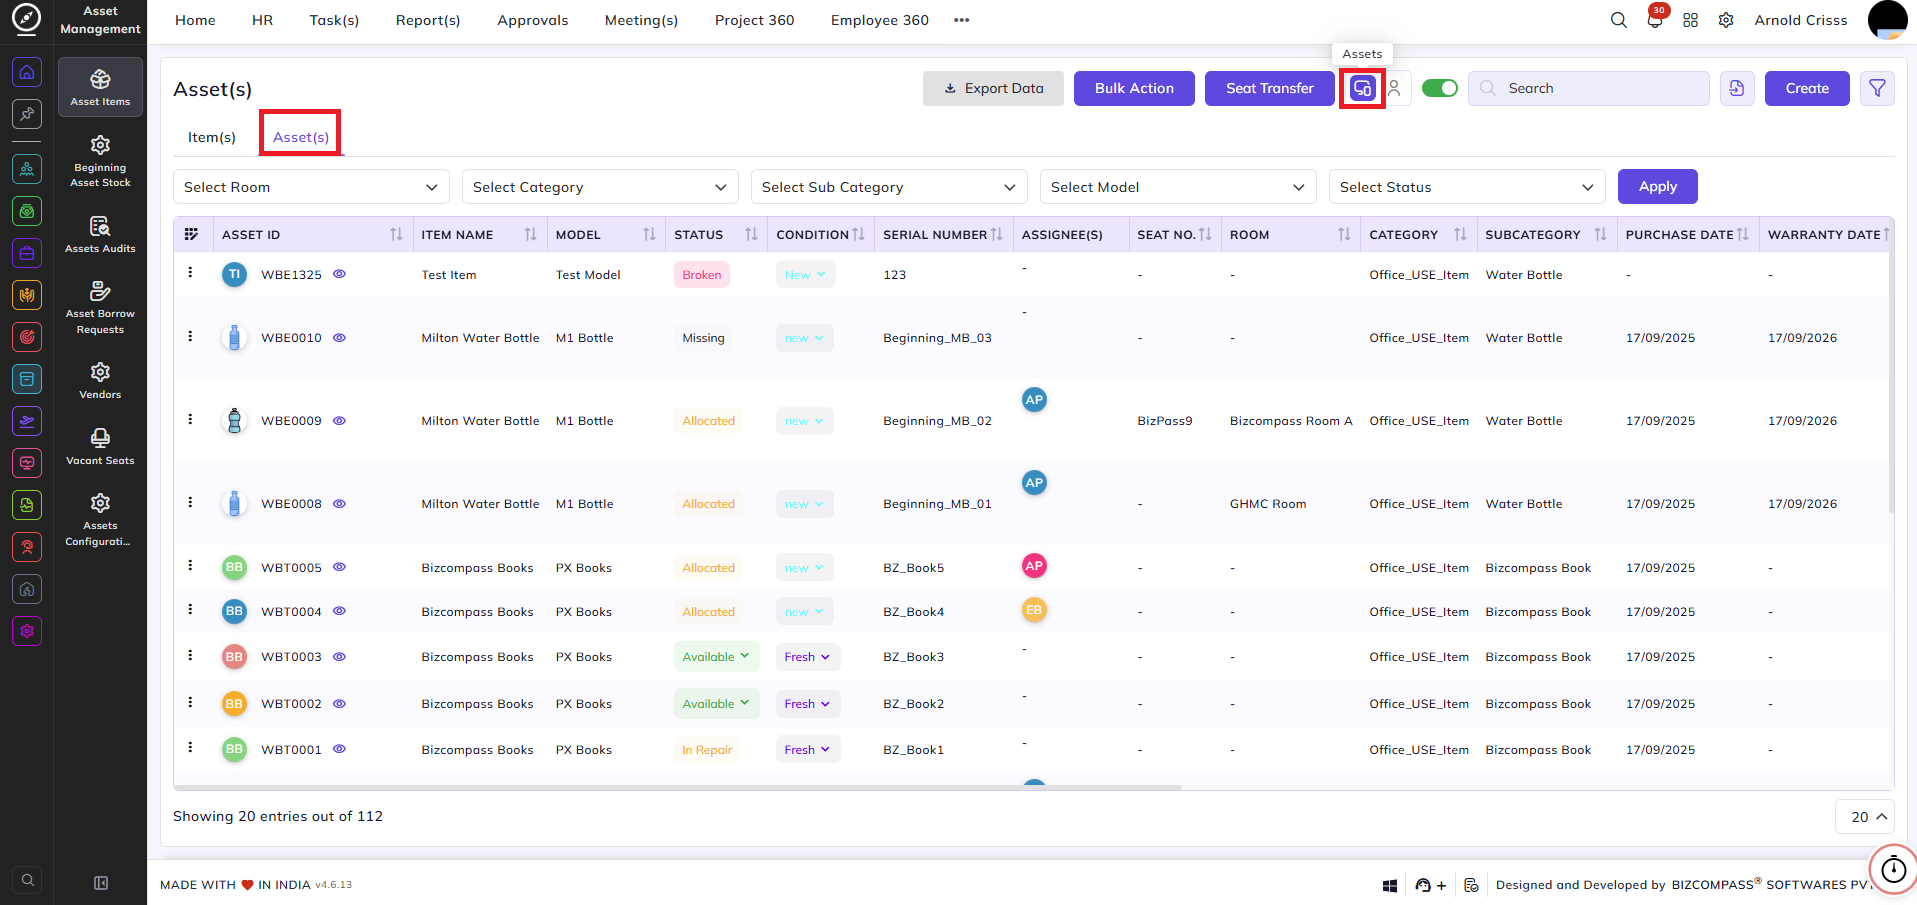1917x905 pixels.
Task: Open Beginning Asset Stock section
Action: [100, 161]
